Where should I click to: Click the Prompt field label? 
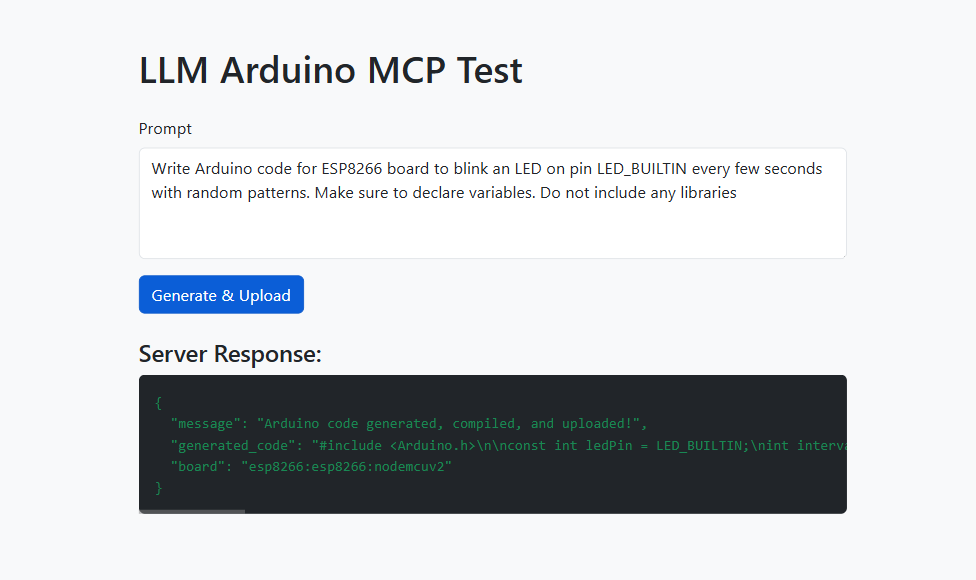(165, 129)
